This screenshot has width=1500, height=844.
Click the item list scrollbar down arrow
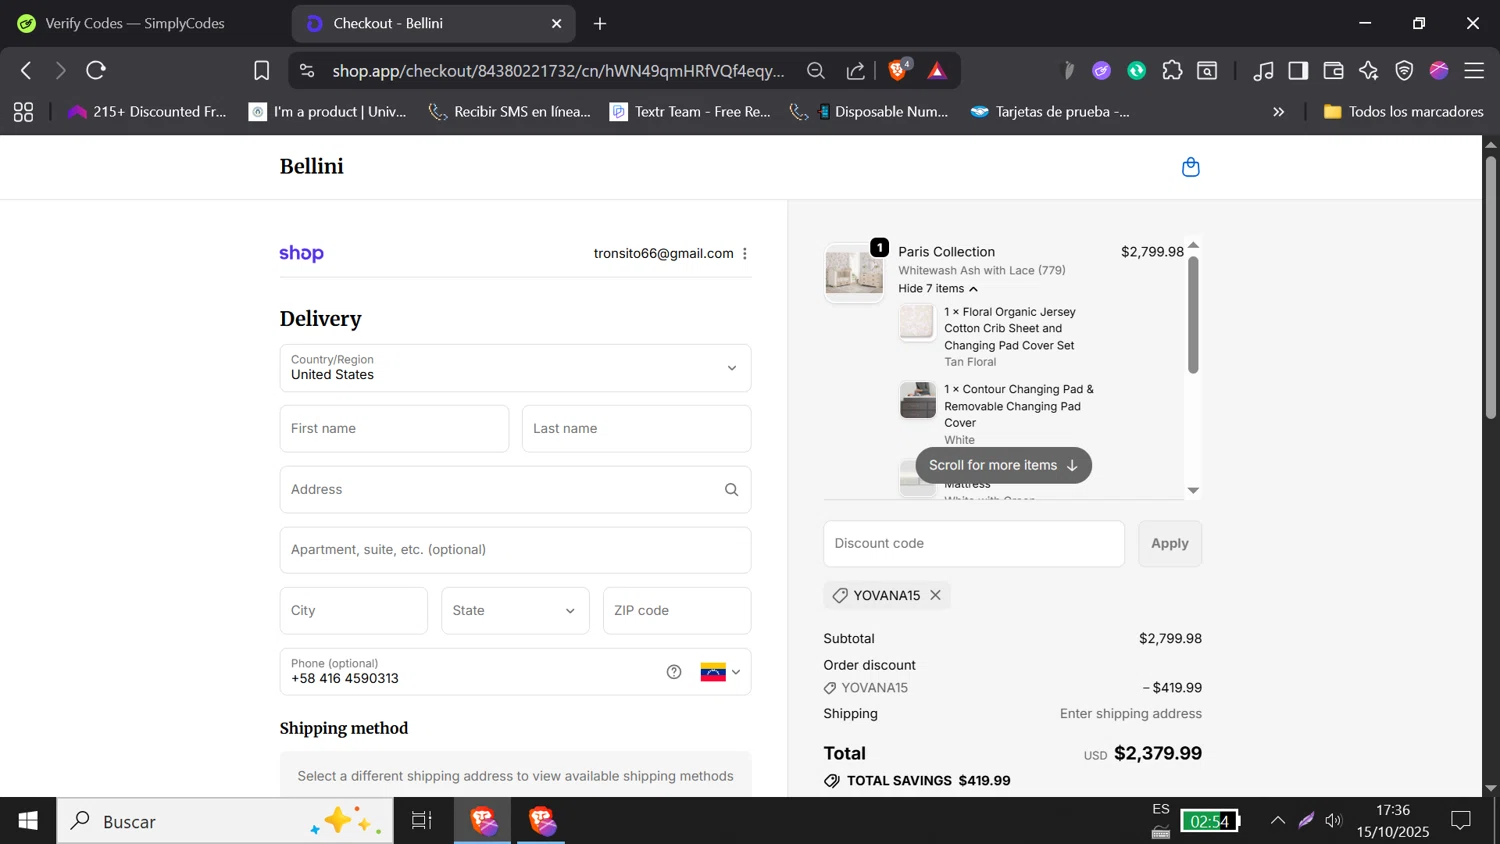click(1193, 490)
